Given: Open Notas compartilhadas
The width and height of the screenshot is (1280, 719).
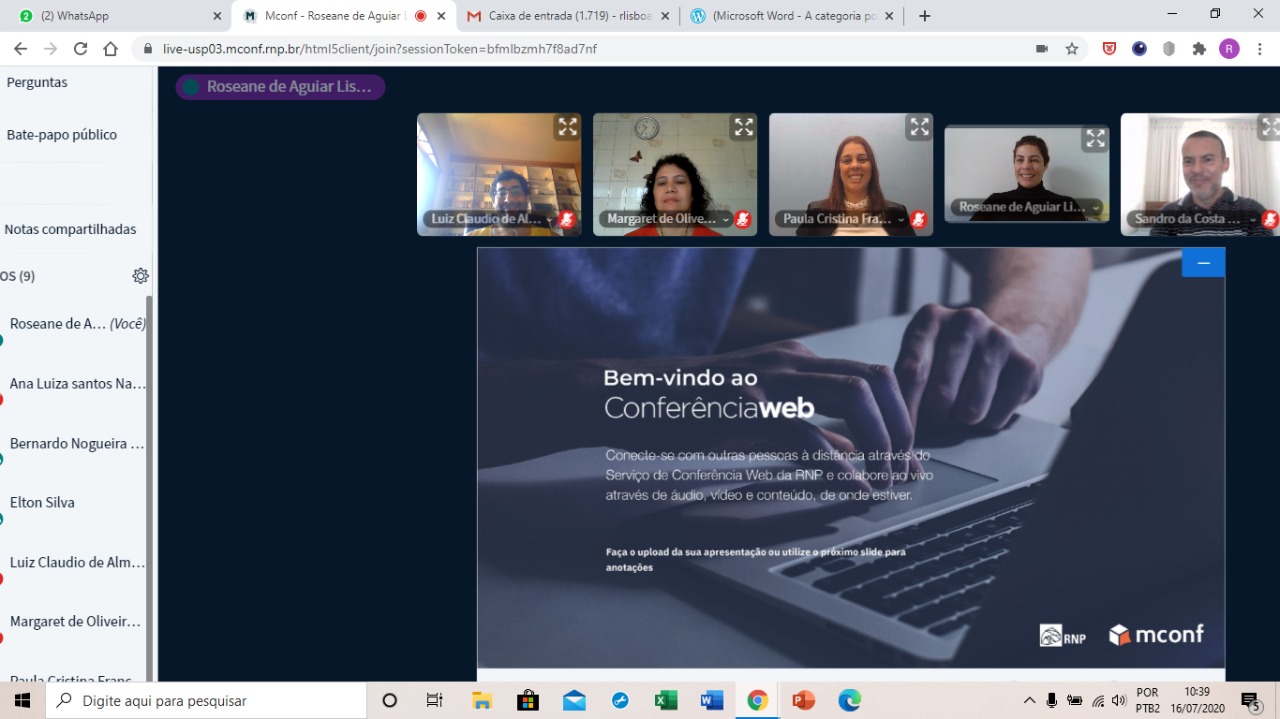Looking at the screenshot, I should pyautogui.click(x=70, y=229).
